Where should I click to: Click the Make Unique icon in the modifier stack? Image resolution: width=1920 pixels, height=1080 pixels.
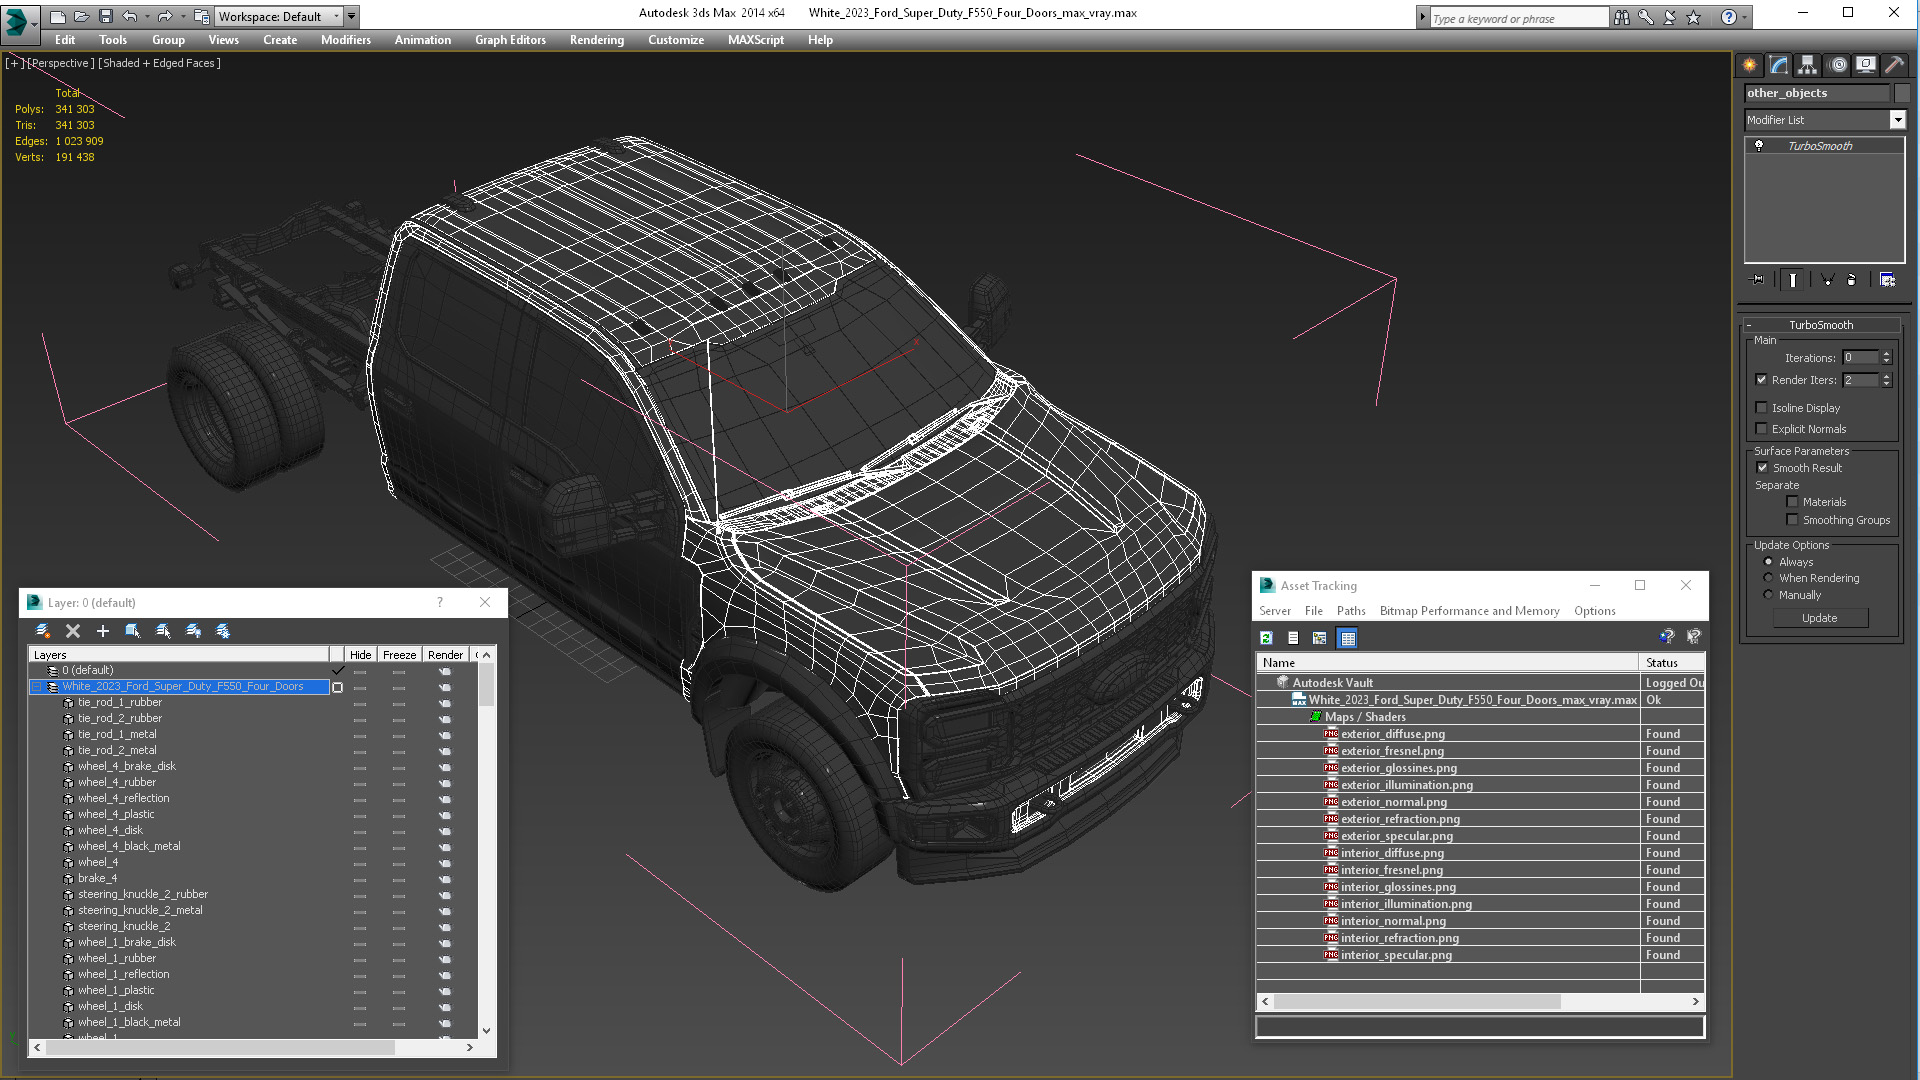coord(1827,280)
